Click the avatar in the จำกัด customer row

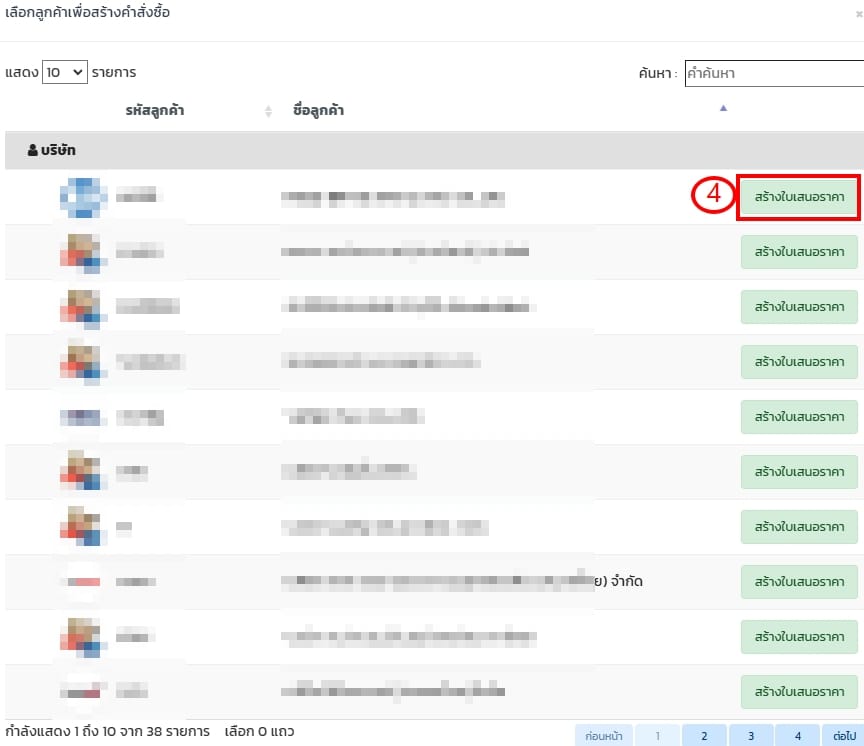(x=82, y=581)
